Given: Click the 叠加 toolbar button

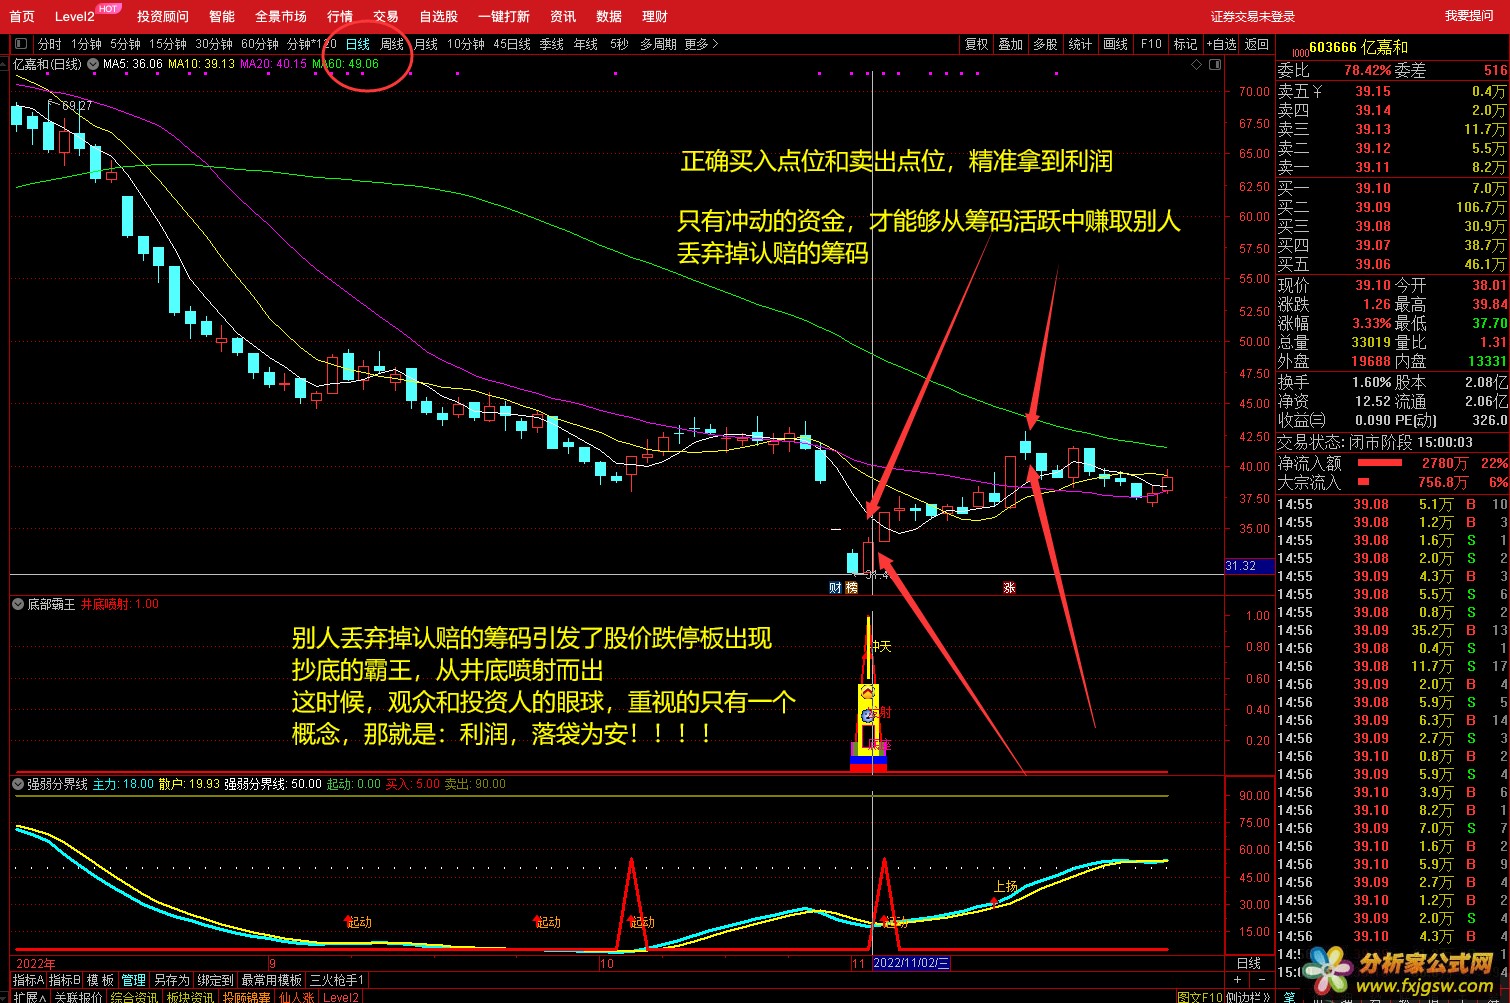Looking at the screenshot, I should 1011,44.
